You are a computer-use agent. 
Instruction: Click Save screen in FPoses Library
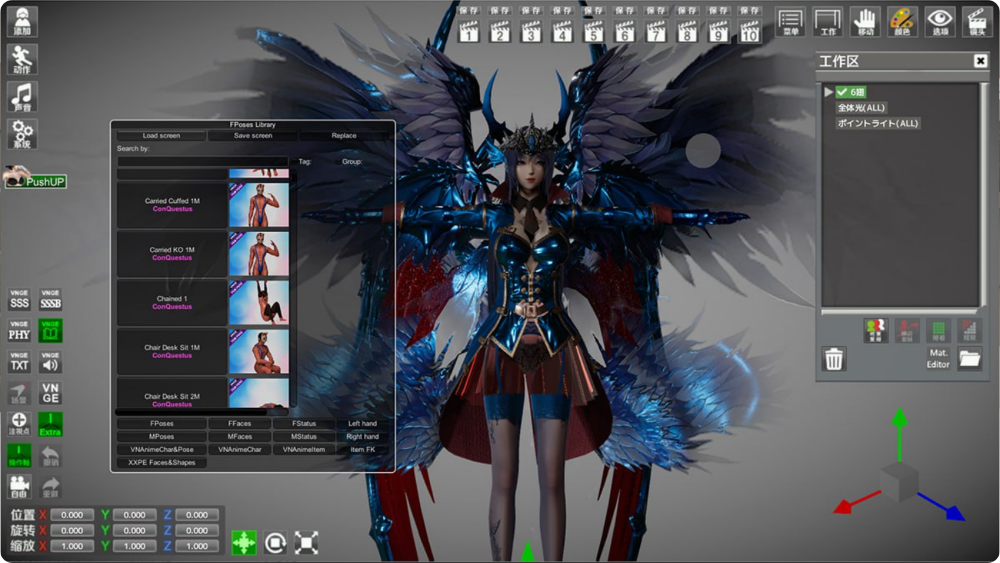[x=253, y=136]
